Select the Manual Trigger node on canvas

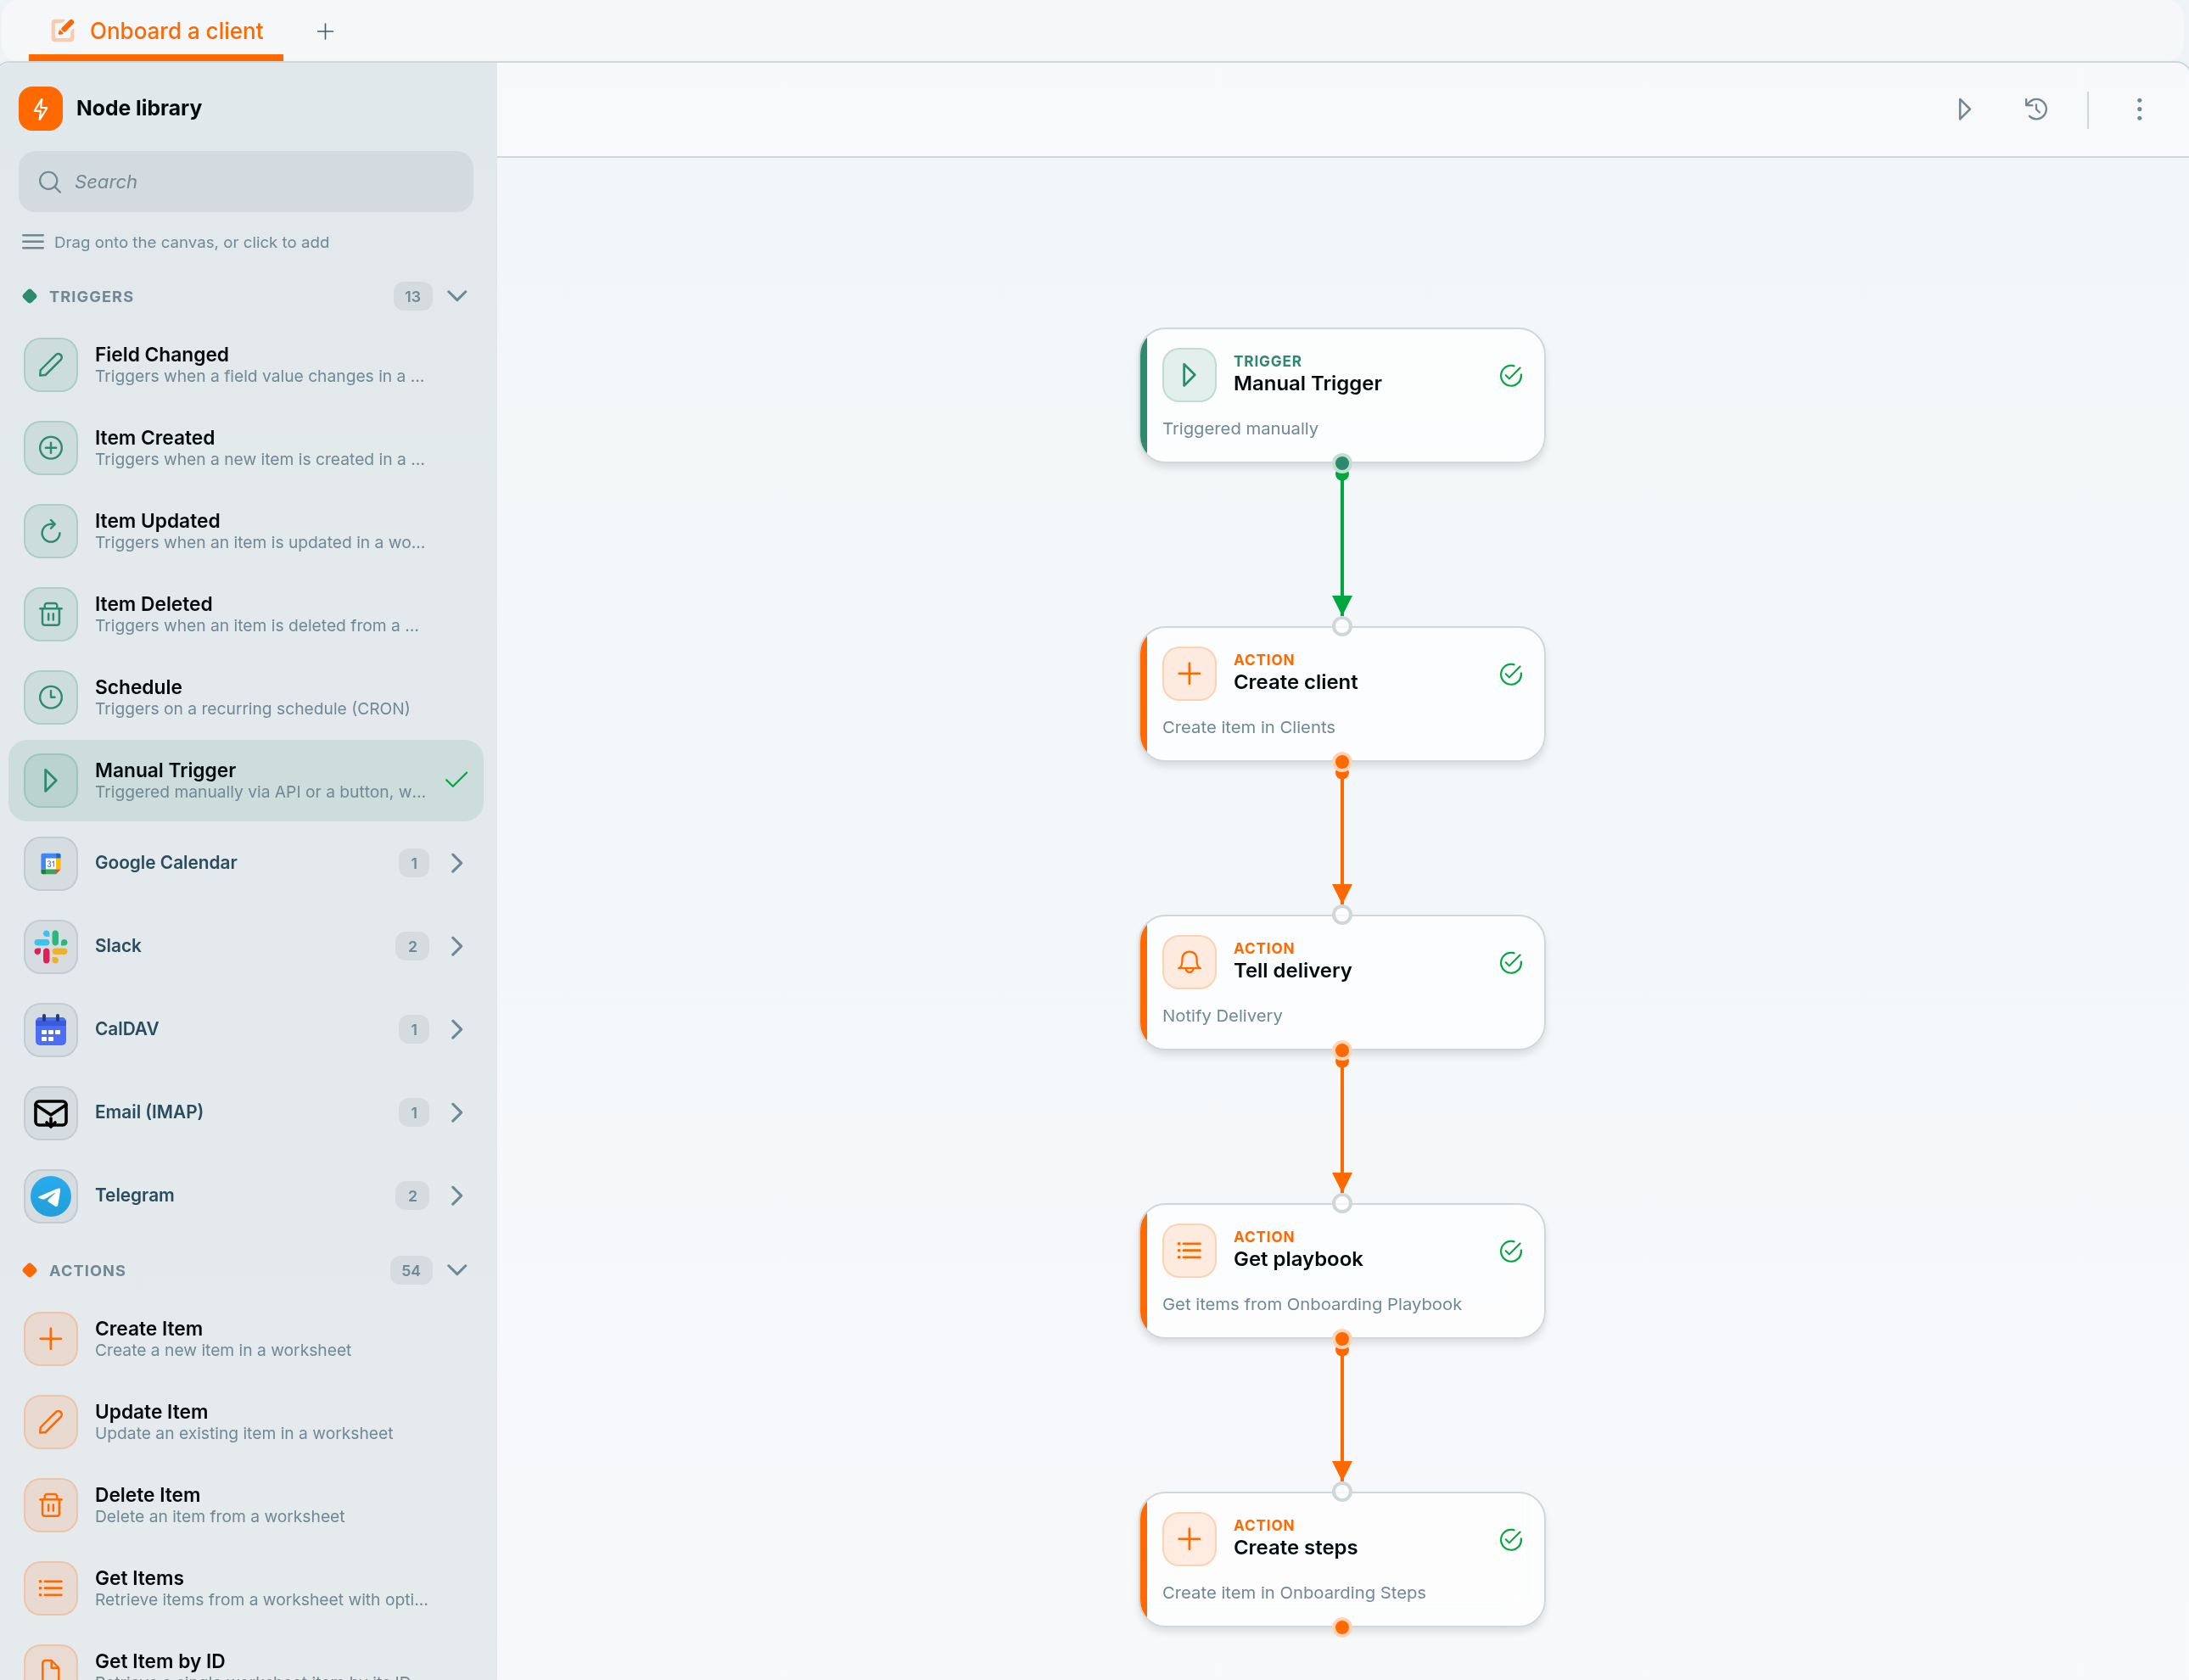[1342, 395]
